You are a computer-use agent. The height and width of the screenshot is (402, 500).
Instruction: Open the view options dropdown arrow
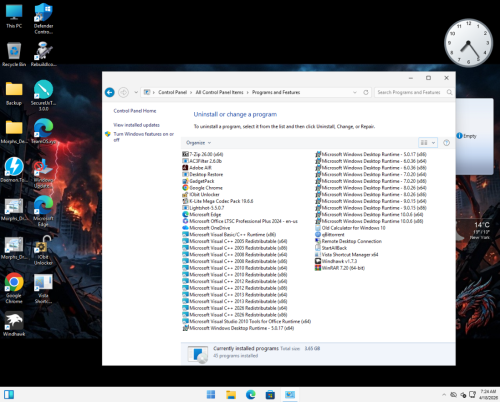(433, 143)
